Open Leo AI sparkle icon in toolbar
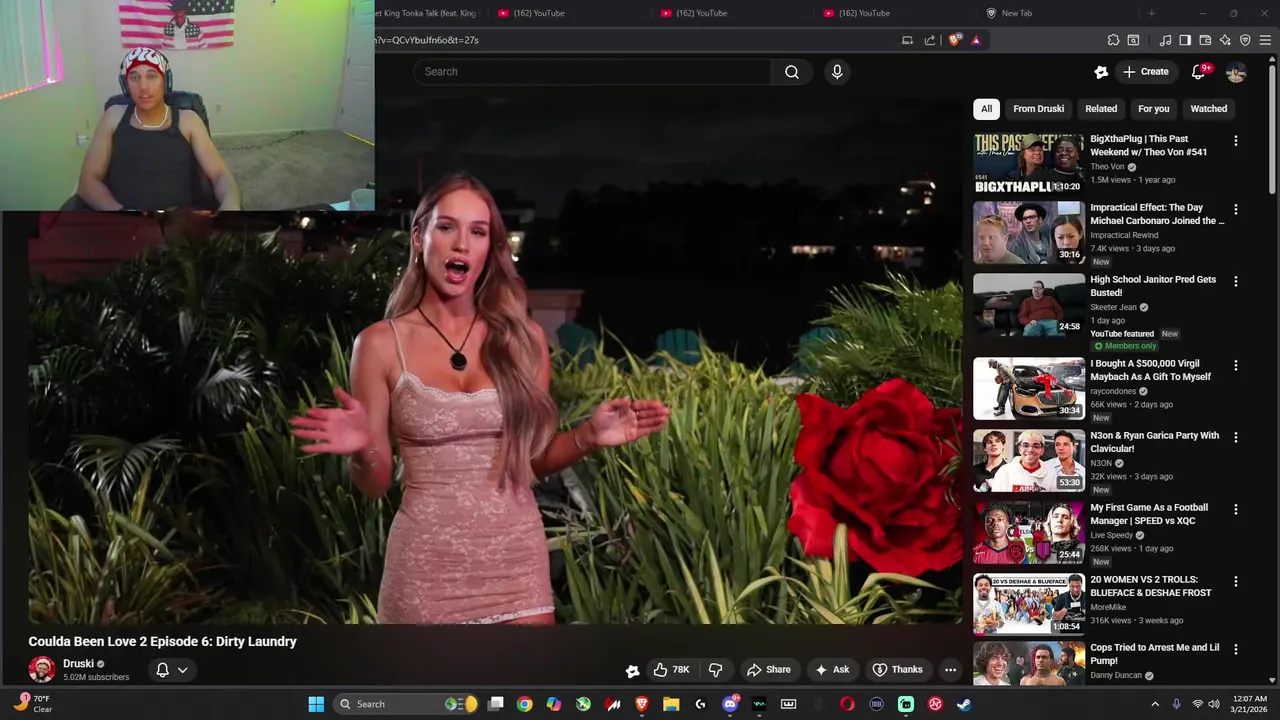Image resolution: width=1280 pixels, height=720 pixels. 1225,40
